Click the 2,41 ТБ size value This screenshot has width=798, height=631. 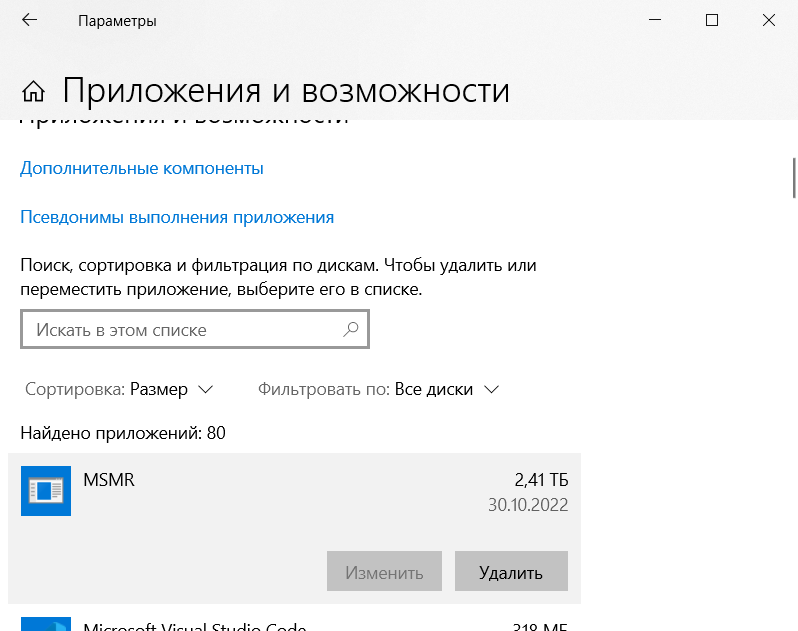pos(541,480)
